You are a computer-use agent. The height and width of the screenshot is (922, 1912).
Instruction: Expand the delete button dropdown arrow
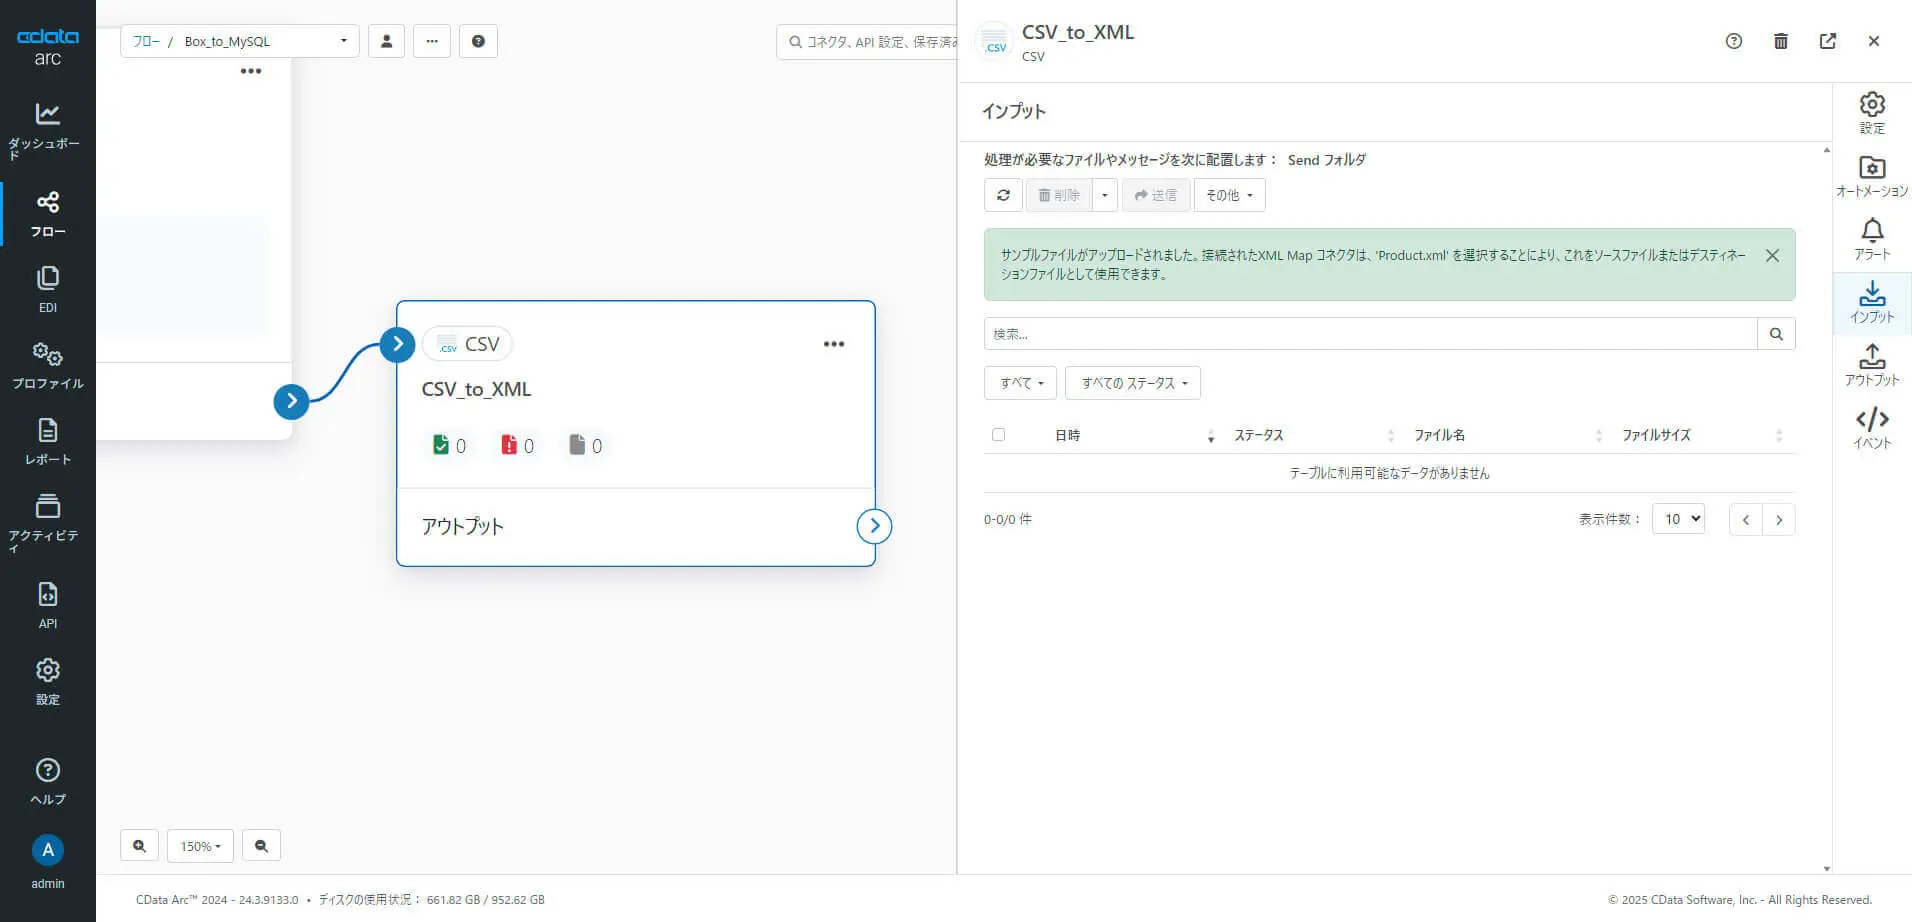[x=1104, y=195]
